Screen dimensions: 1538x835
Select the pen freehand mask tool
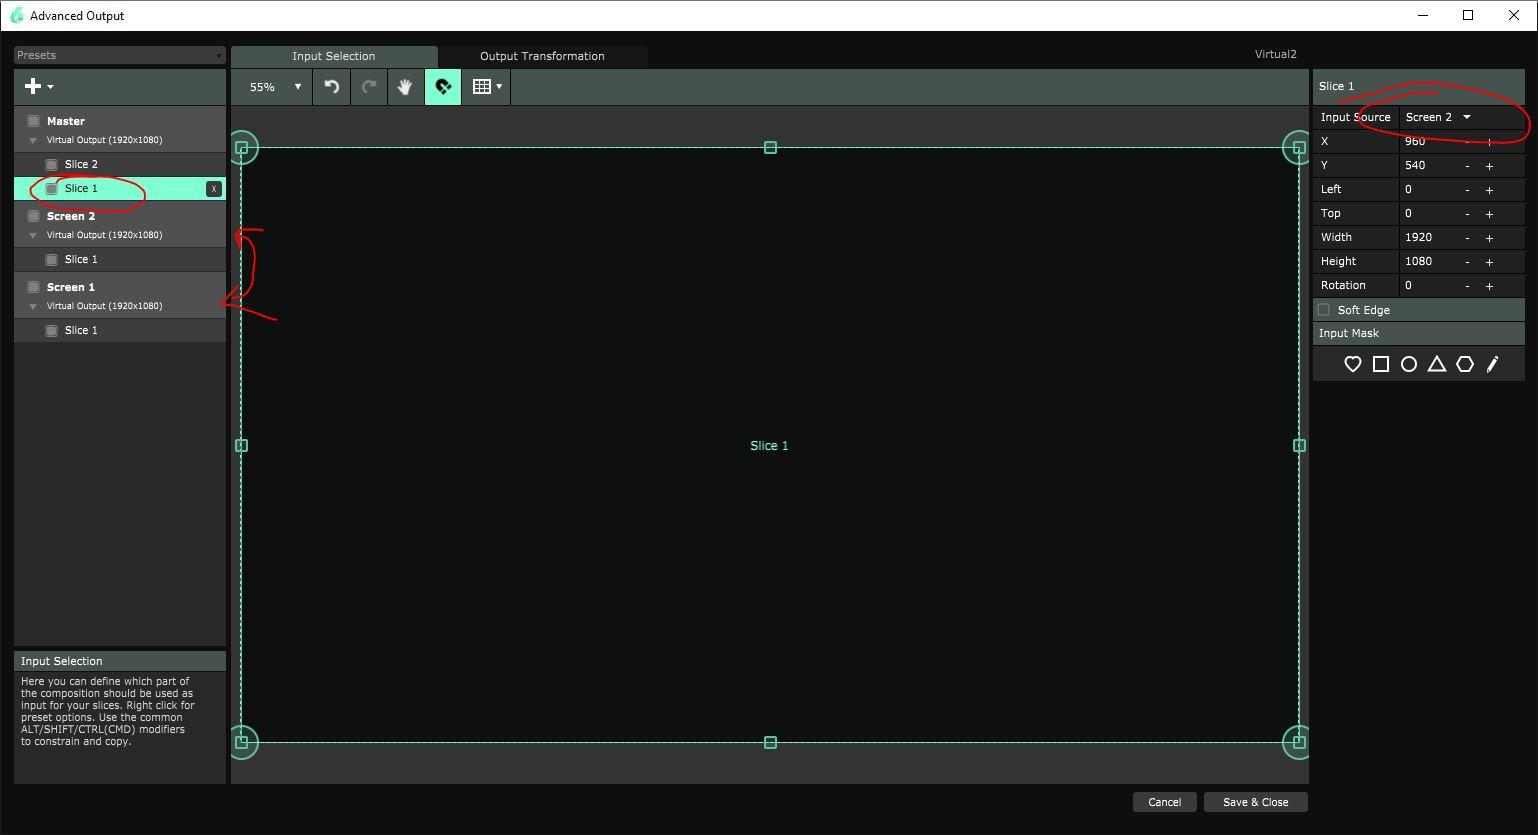1492,364
